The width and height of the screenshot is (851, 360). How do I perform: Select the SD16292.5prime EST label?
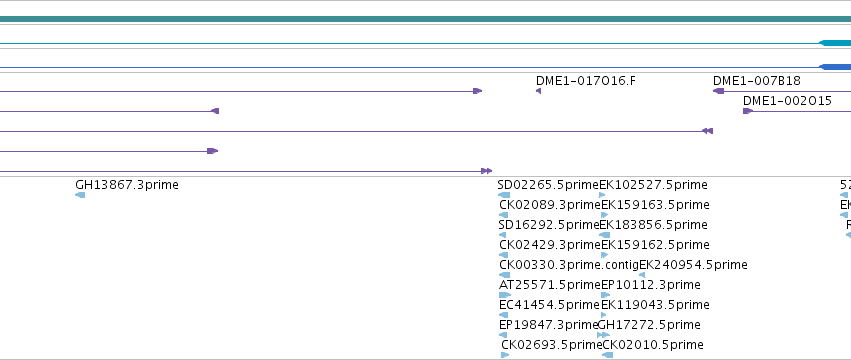(x=549, y=225)
